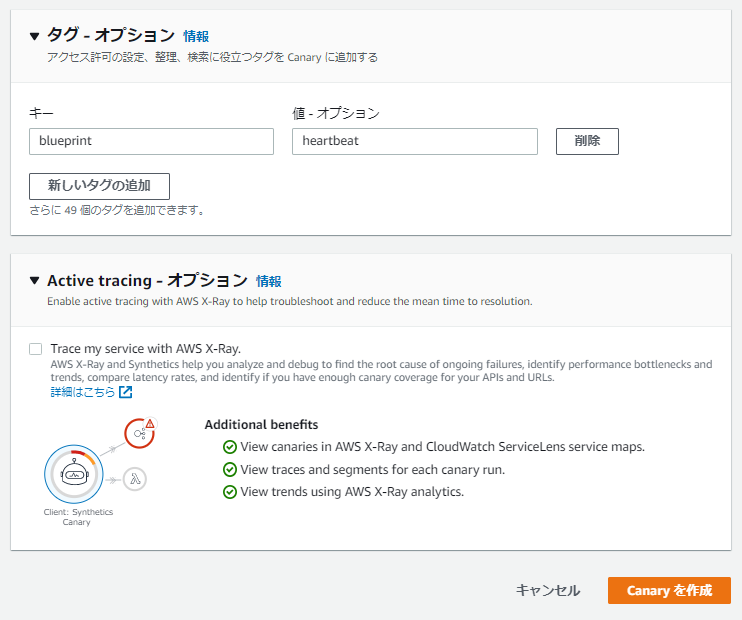Remove the tag with 削除 button
Image resolution: width=742 pixels, height=620 pixels.
tap(587, 141)
